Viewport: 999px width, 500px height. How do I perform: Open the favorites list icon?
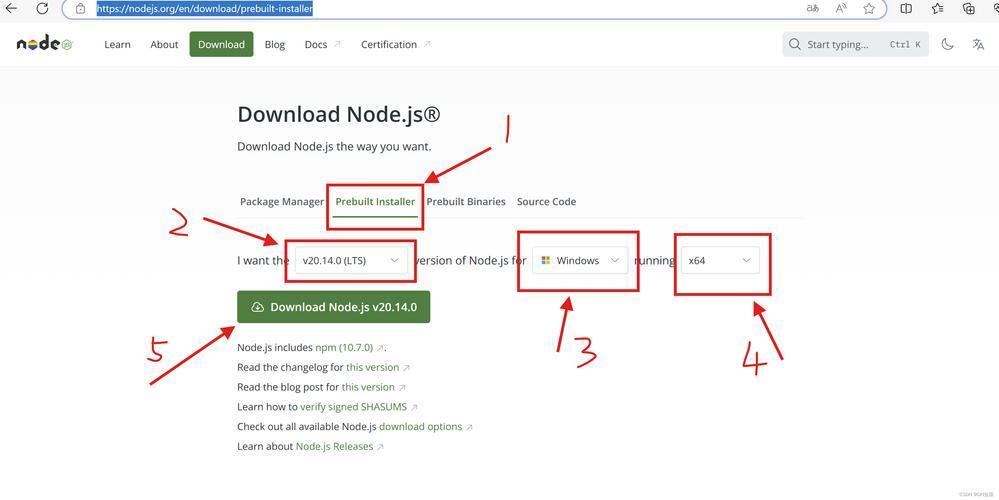tap(937, 8)
